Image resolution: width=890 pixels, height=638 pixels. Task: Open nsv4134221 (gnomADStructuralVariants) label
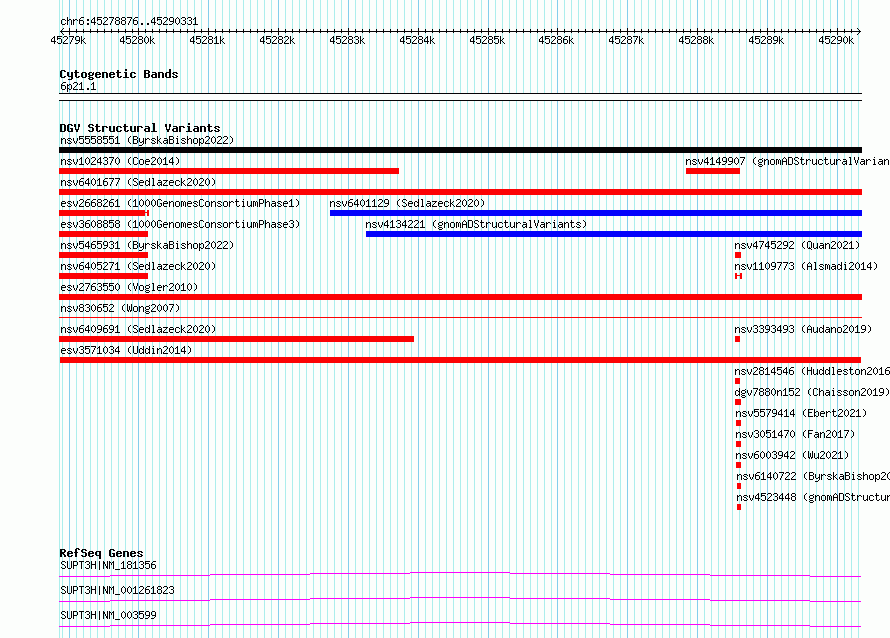pos(476,224)
